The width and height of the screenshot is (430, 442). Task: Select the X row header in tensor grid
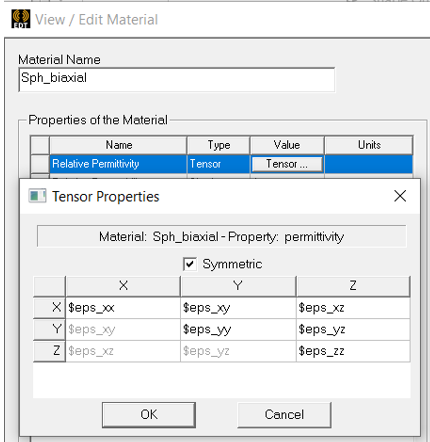(49, 307)
